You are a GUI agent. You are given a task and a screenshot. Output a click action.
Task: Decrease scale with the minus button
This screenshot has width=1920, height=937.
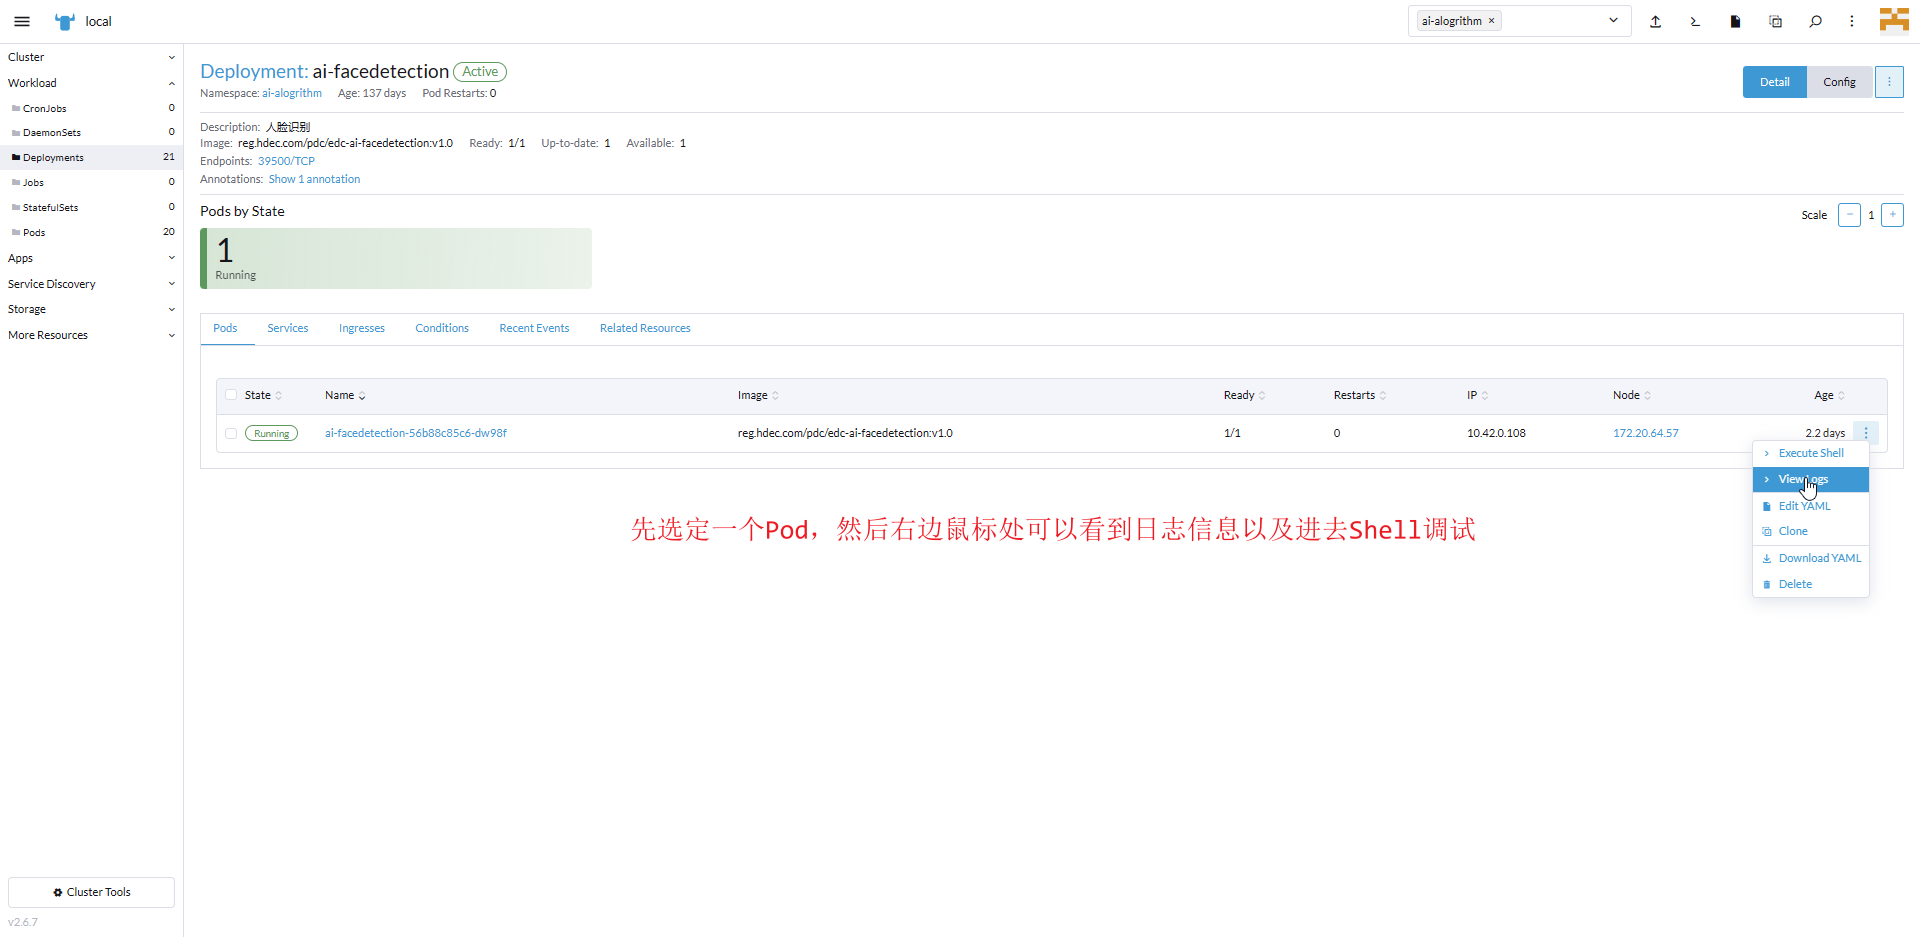(1849, 215)
